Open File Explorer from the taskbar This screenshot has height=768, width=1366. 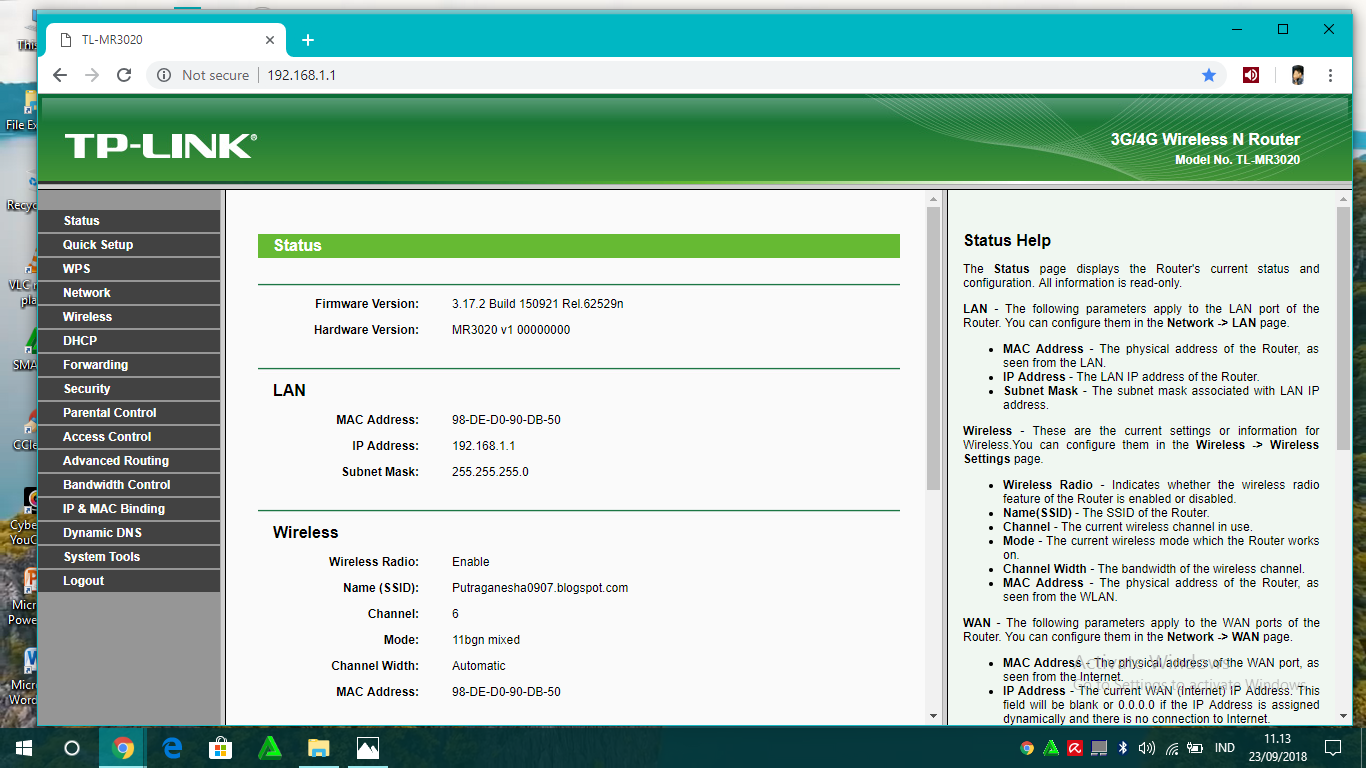click(x=319, y=747)
